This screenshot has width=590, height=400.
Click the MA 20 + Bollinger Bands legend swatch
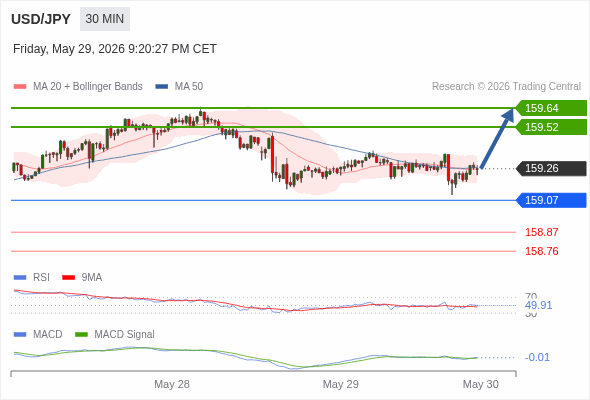pos(20,87)
